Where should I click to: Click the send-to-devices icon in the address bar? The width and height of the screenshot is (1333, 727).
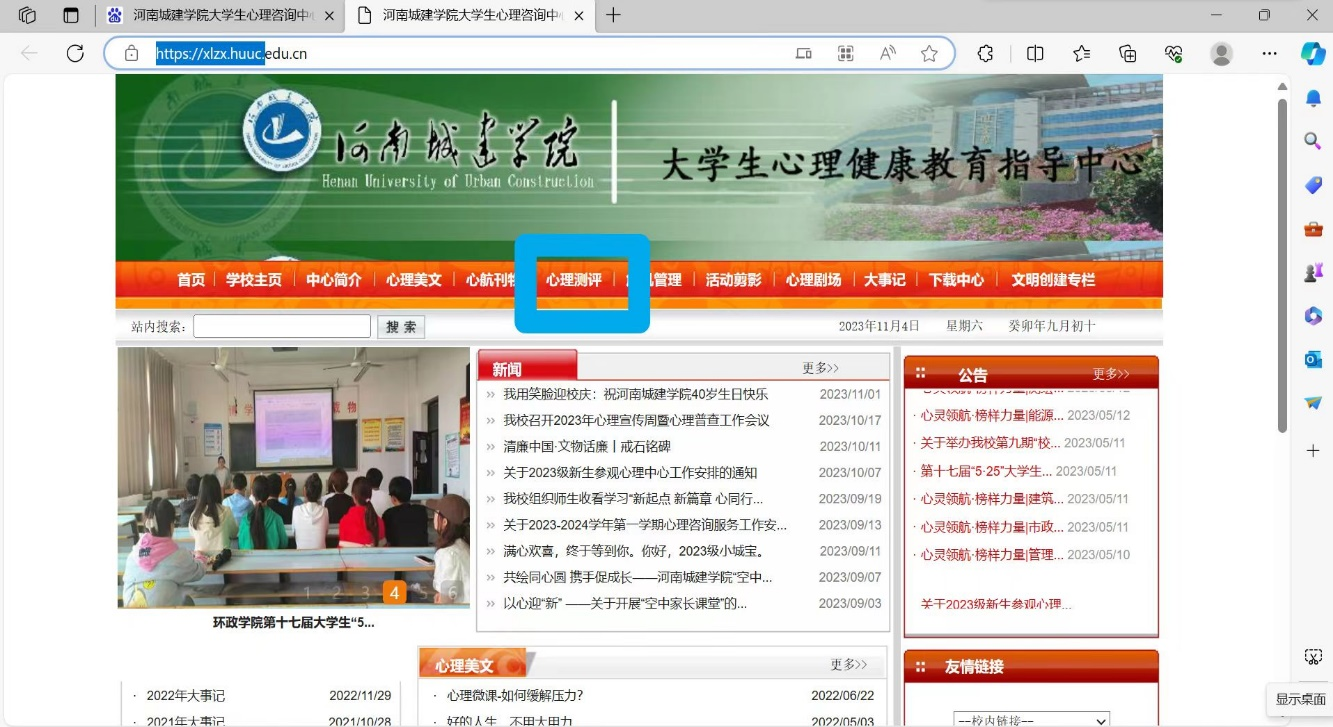coord(804,54)
